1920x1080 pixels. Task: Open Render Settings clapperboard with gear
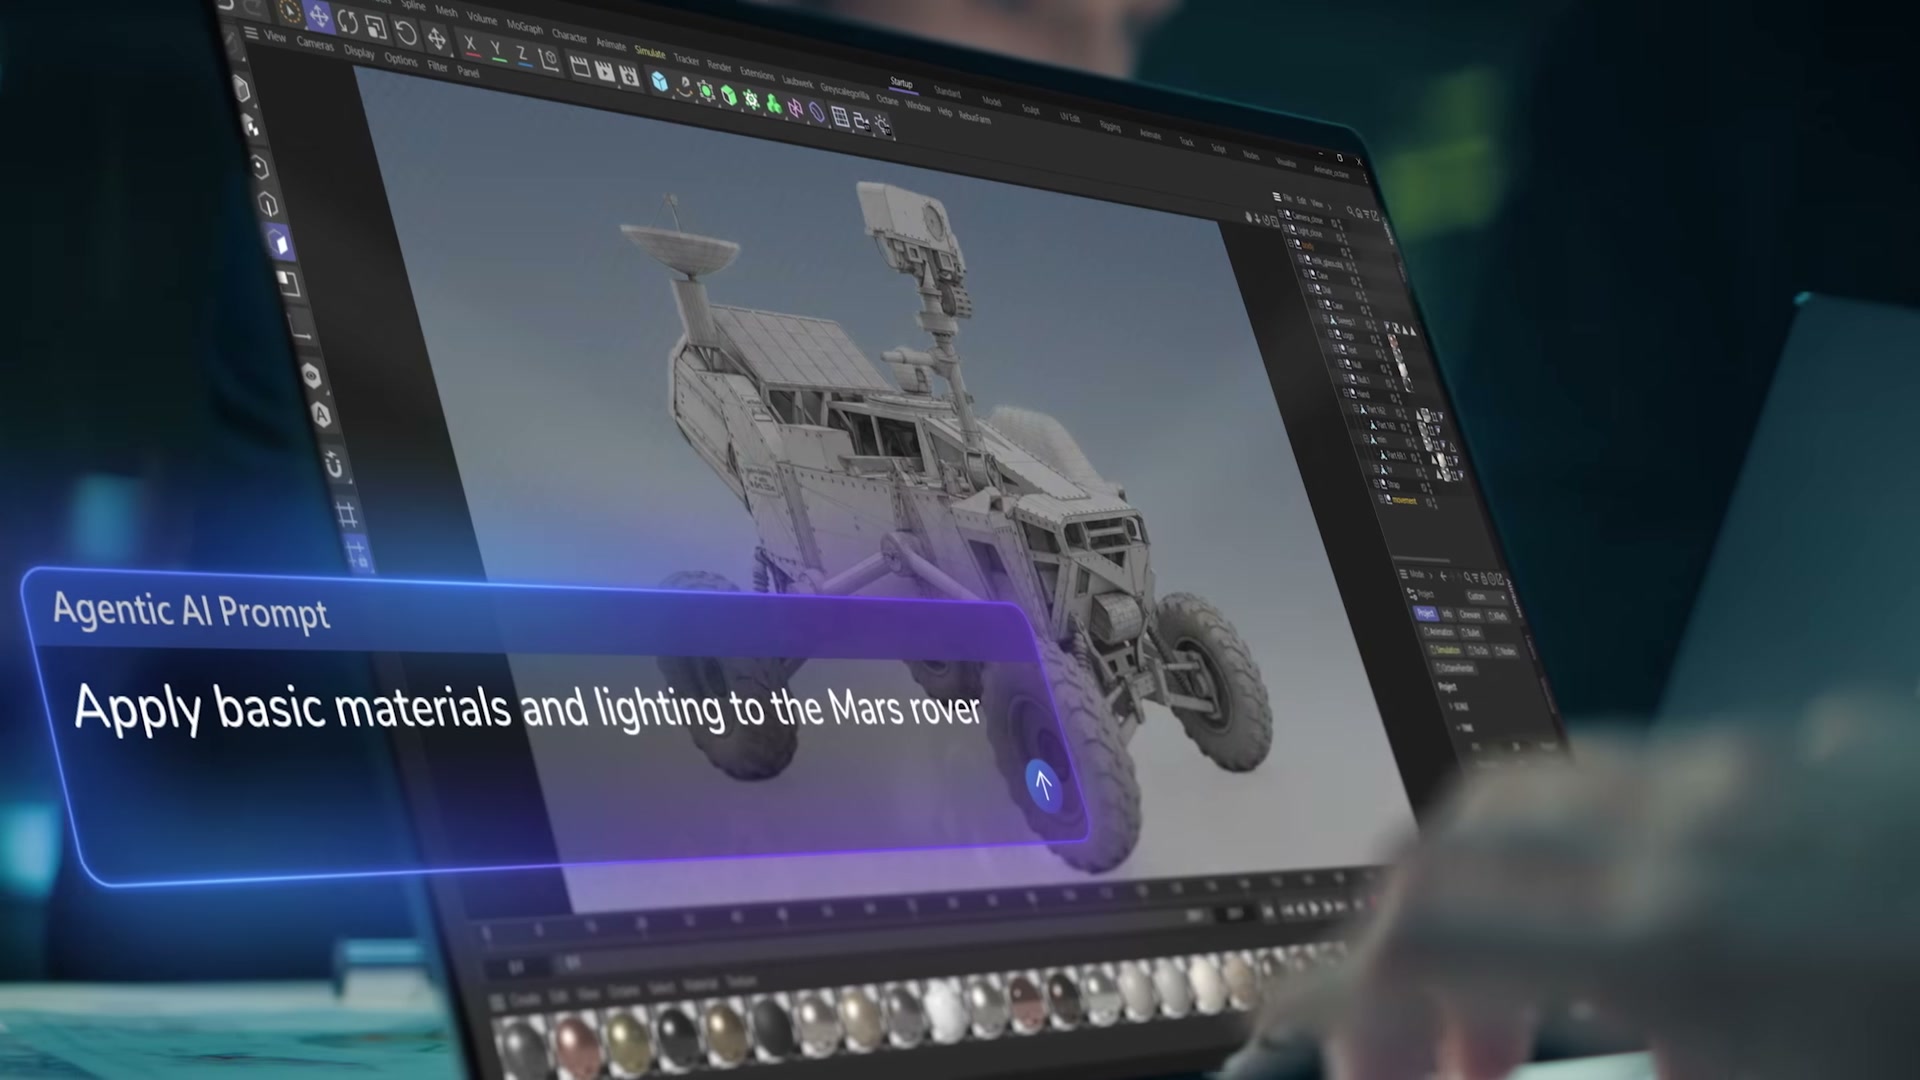(x=628, y=75)
